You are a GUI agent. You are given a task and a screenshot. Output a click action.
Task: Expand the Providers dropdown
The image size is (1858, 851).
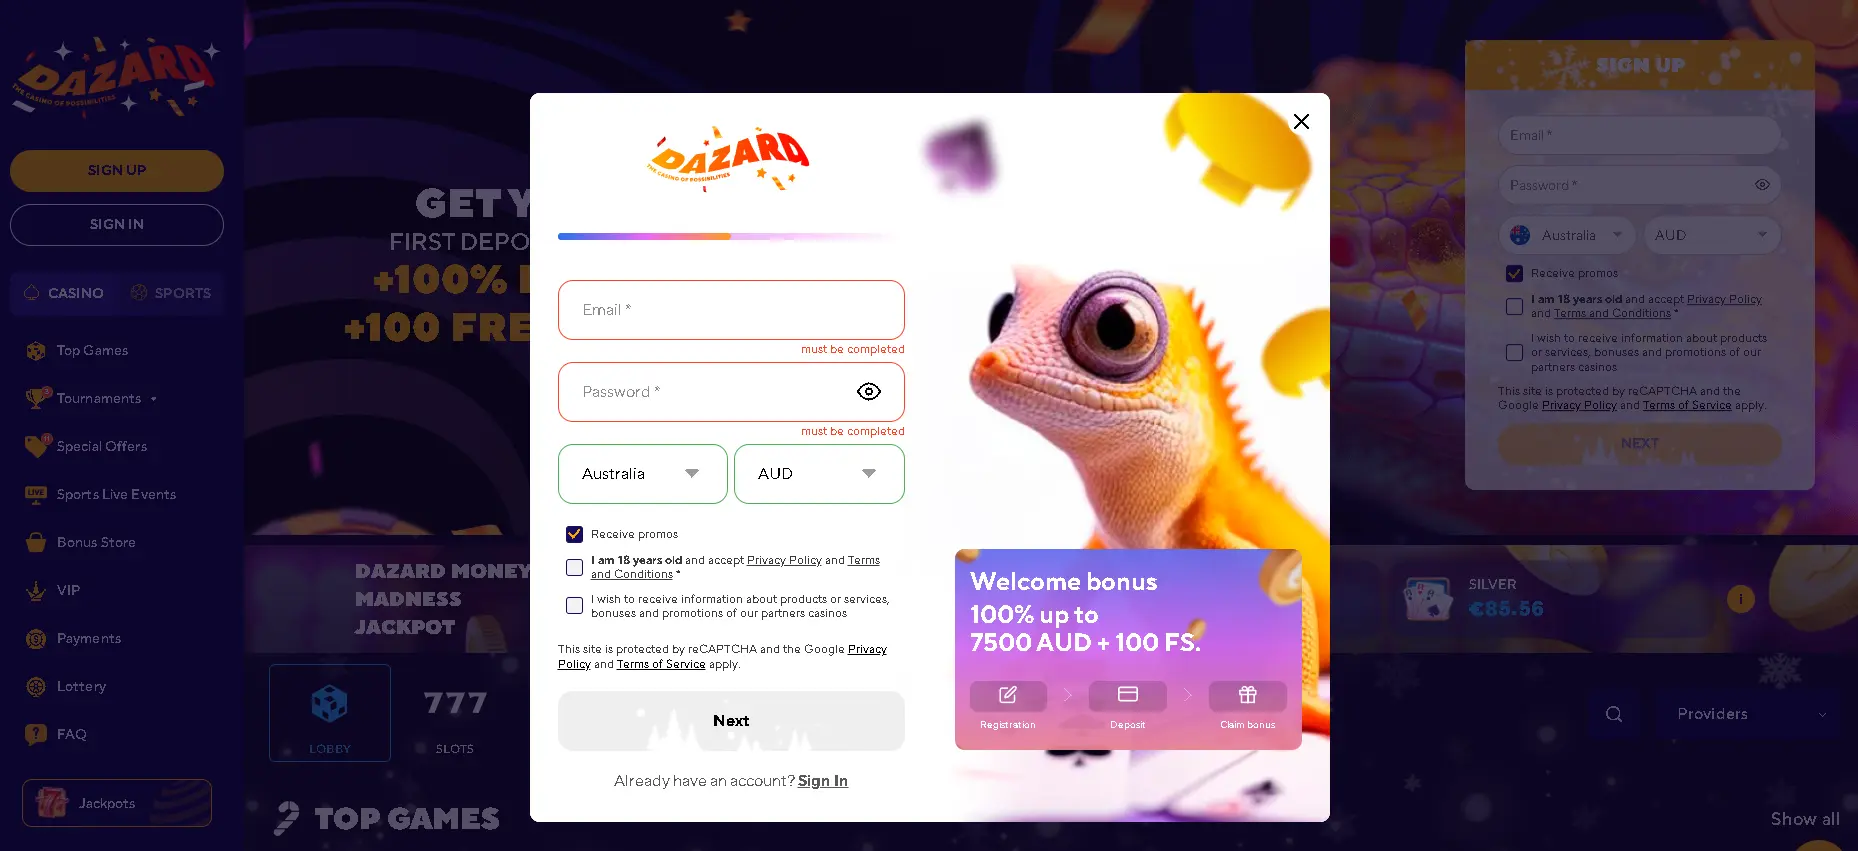(x=1750, y=714)
